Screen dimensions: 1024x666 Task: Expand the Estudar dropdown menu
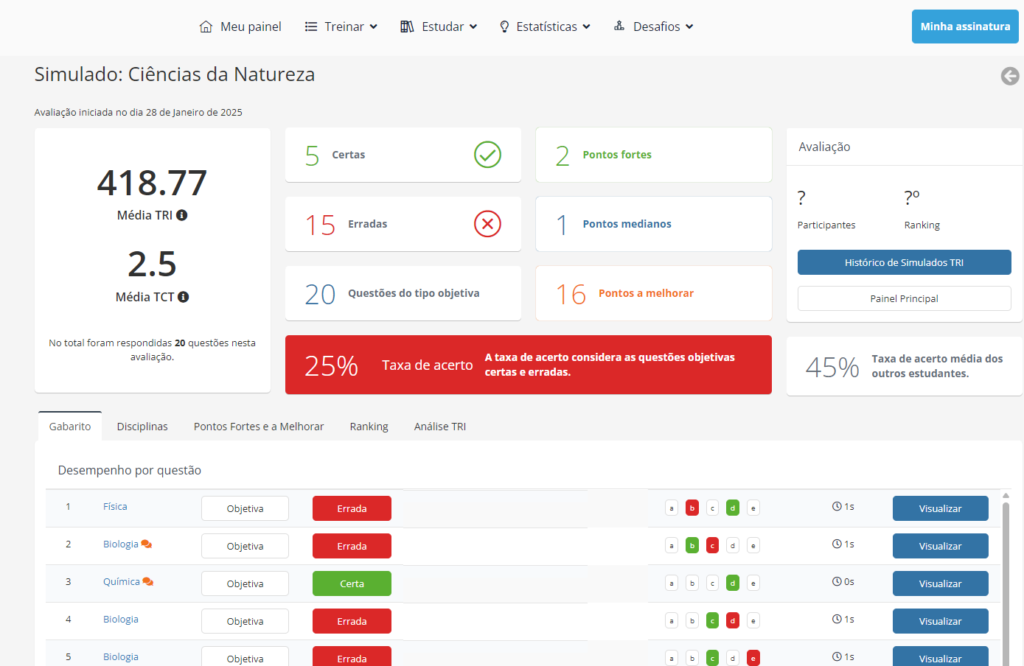439,27
